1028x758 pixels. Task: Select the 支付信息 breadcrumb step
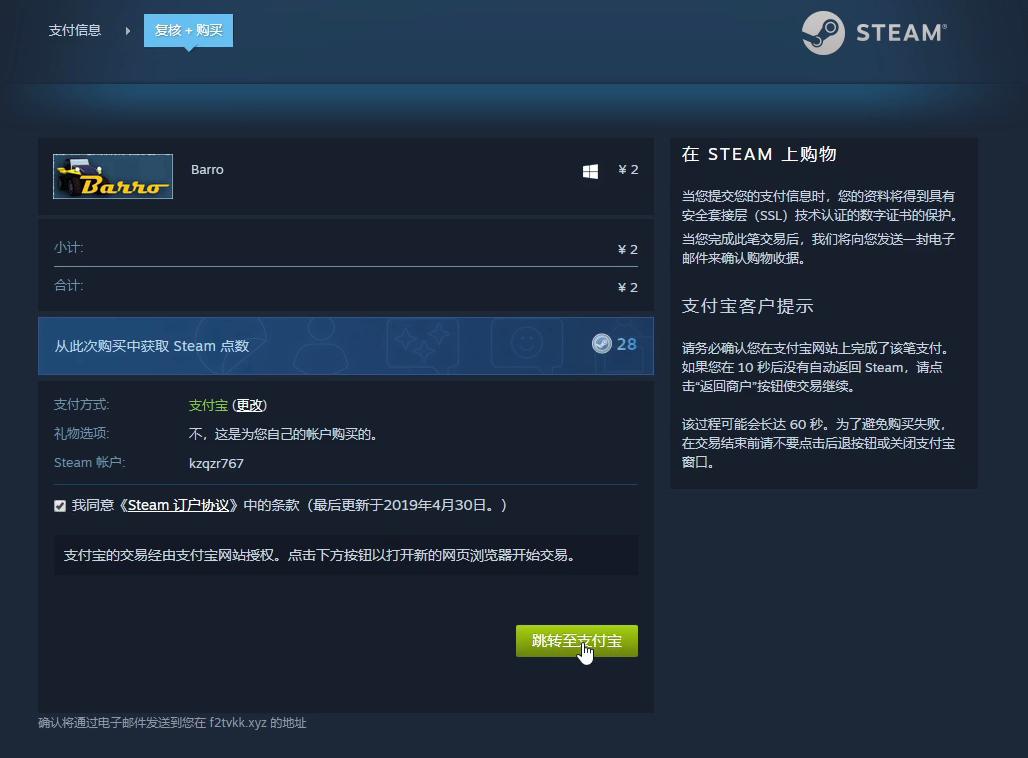pyautogui.click(x=74, y=31)
